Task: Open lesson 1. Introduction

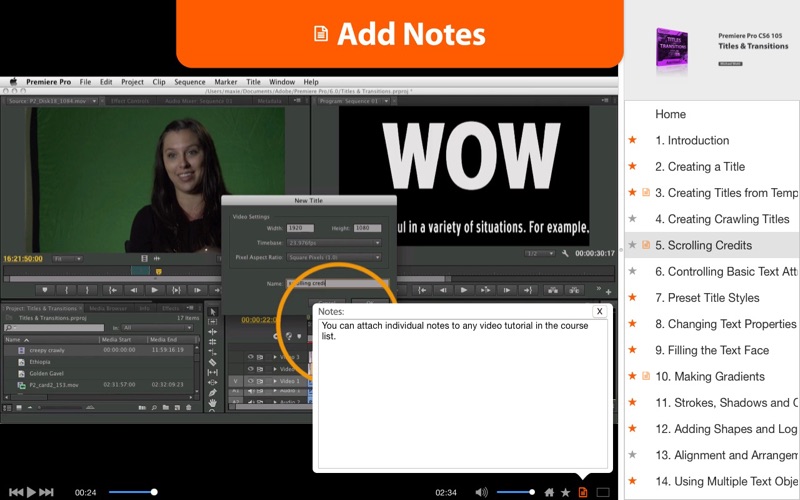Action: (692, 140)
